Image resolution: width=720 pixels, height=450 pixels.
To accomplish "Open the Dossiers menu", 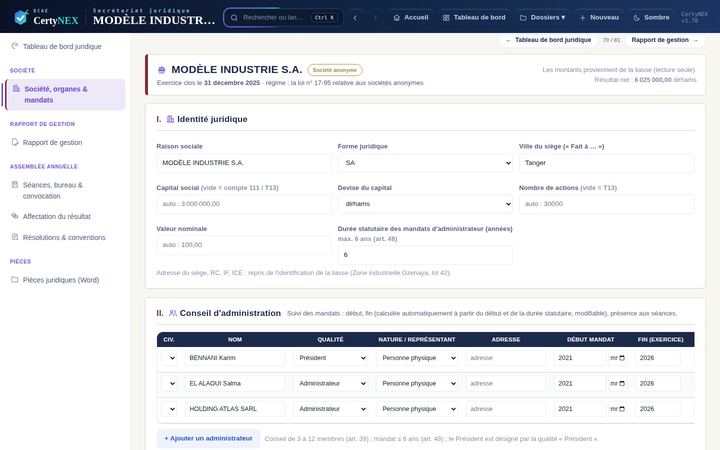I will [542, 17].
